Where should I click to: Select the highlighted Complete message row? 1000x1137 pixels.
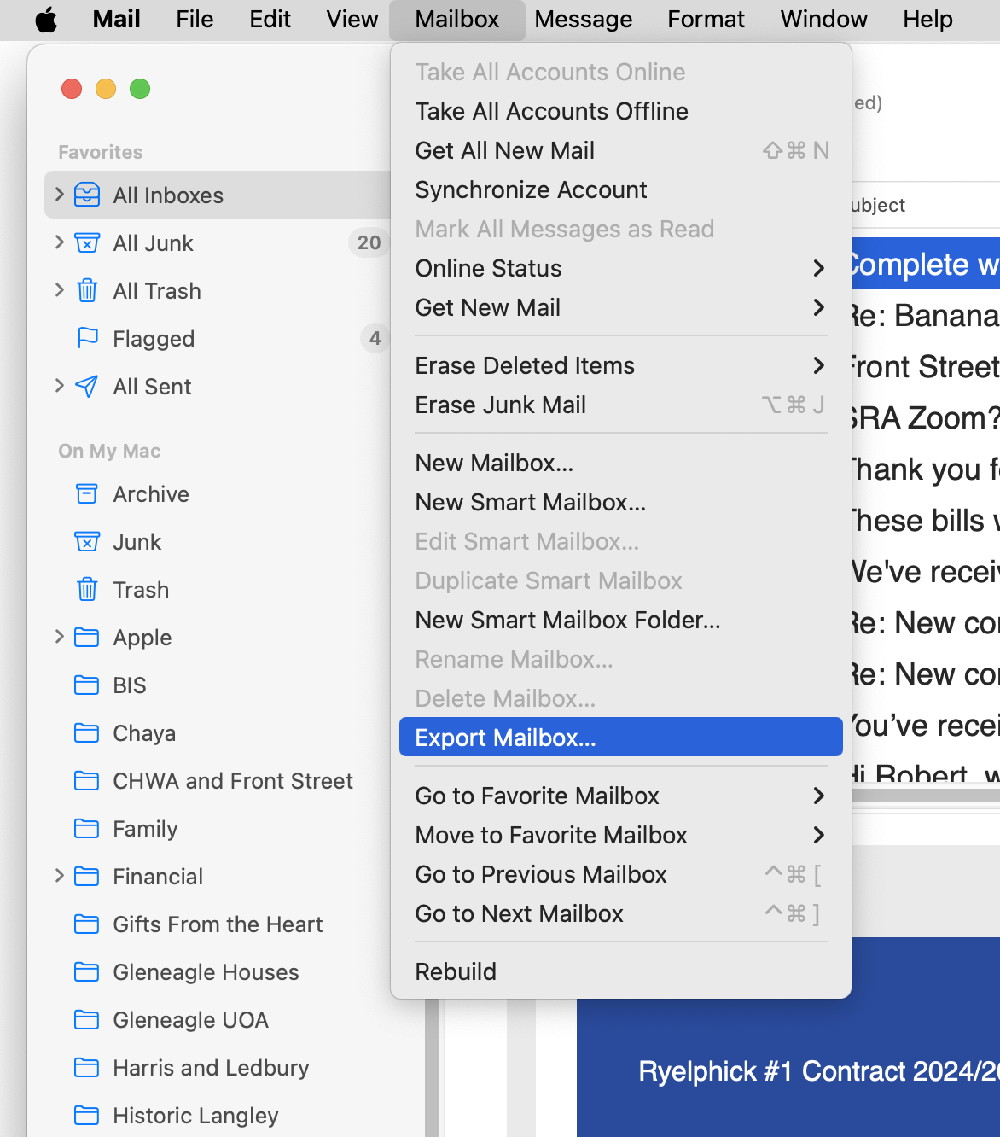point(926,263)
